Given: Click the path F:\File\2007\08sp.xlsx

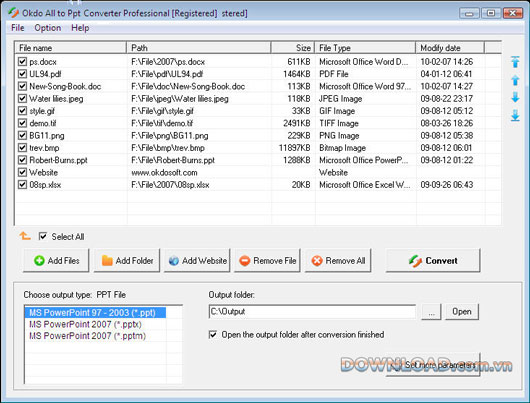Looking at the screenshot, I should (170, 185).
